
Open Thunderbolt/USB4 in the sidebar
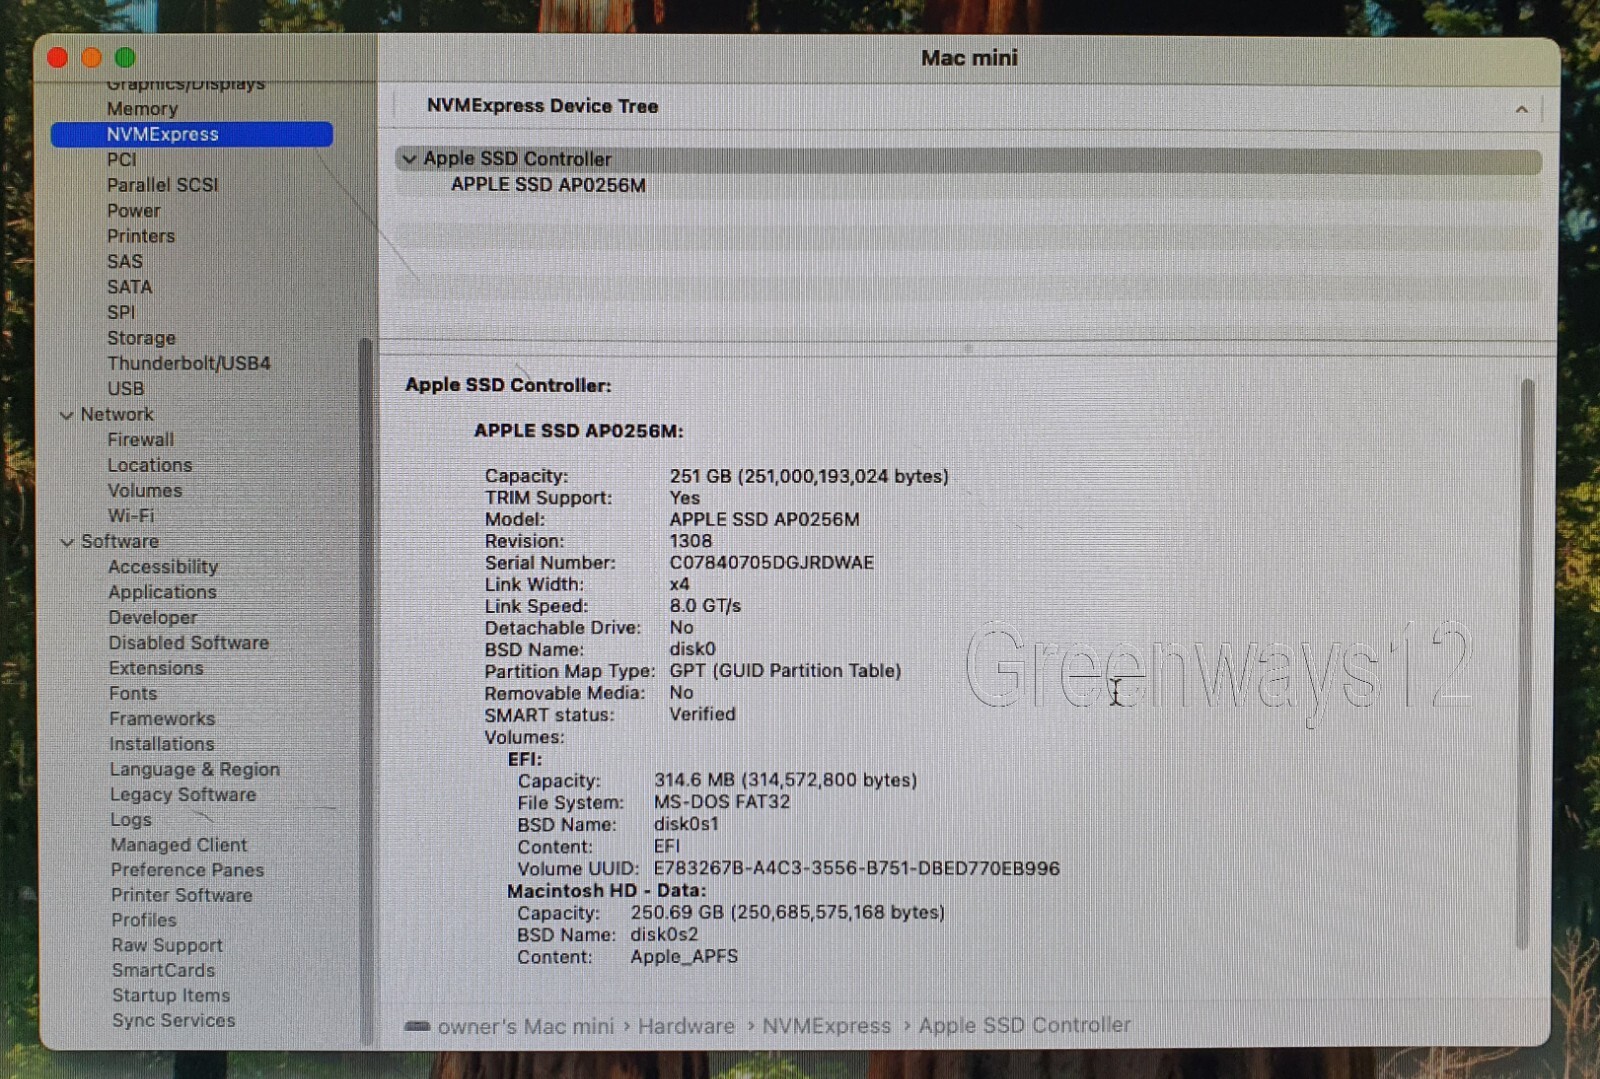(189, 363)
